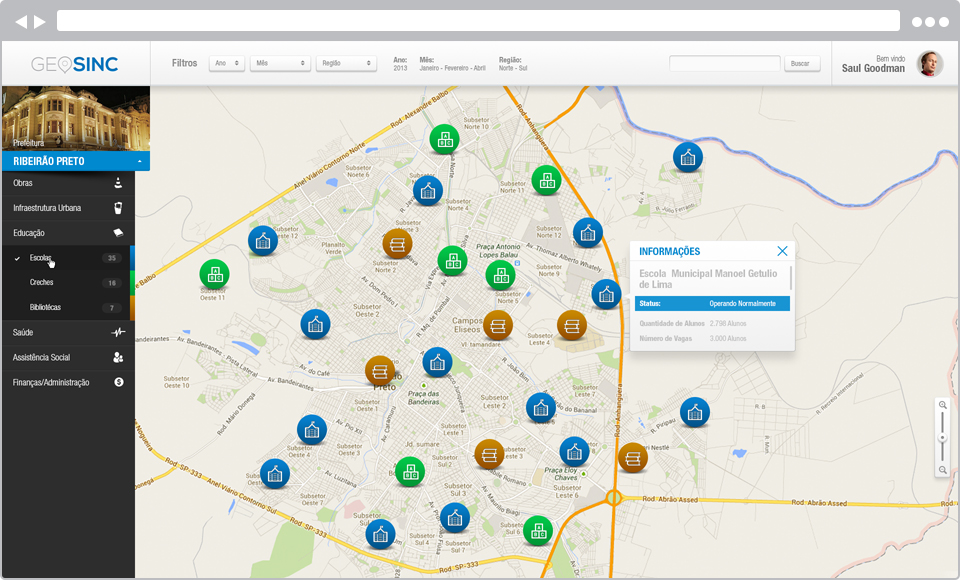The image size is (960, 580).
Task: Click the Obras construction cone icon
Action: 118,183
